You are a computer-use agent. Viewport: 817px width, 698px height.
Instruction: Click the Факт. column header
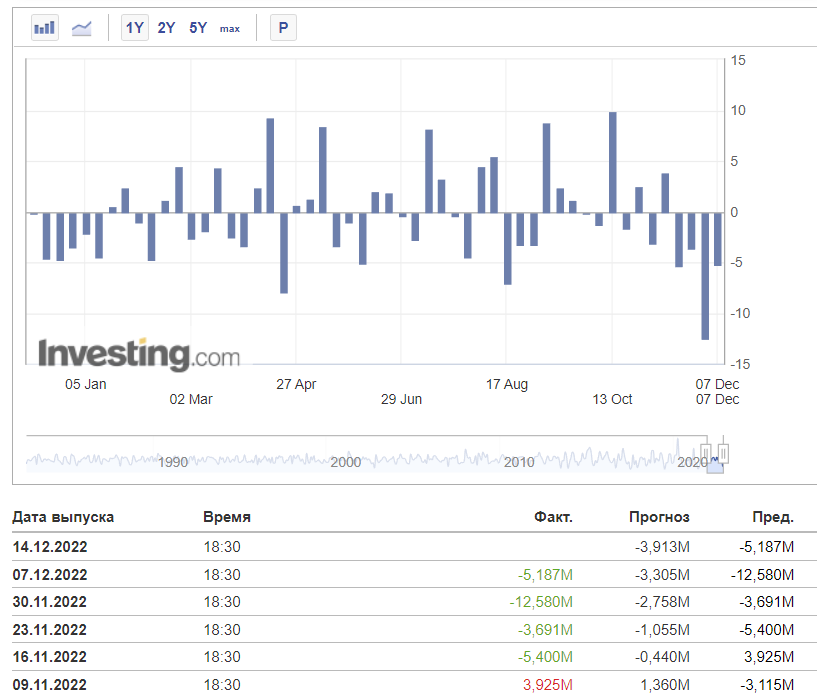[553, 517]
